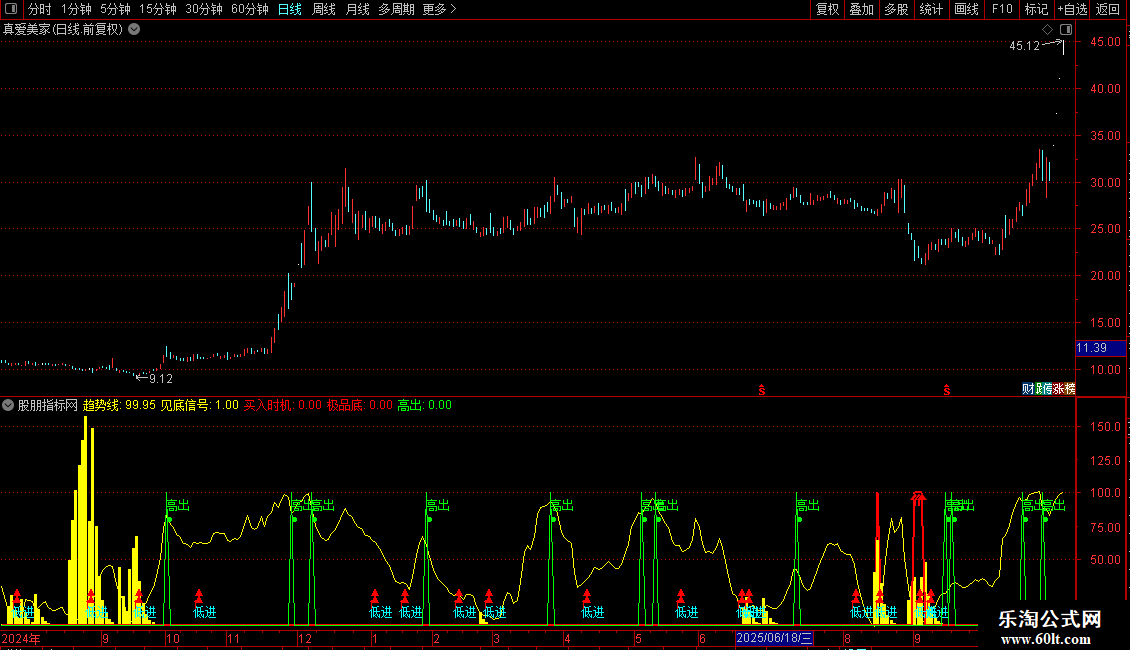Screen dimensions: 1130x650
Task: Open the 统计 statistics tool
Action: (x=931, y=9)
